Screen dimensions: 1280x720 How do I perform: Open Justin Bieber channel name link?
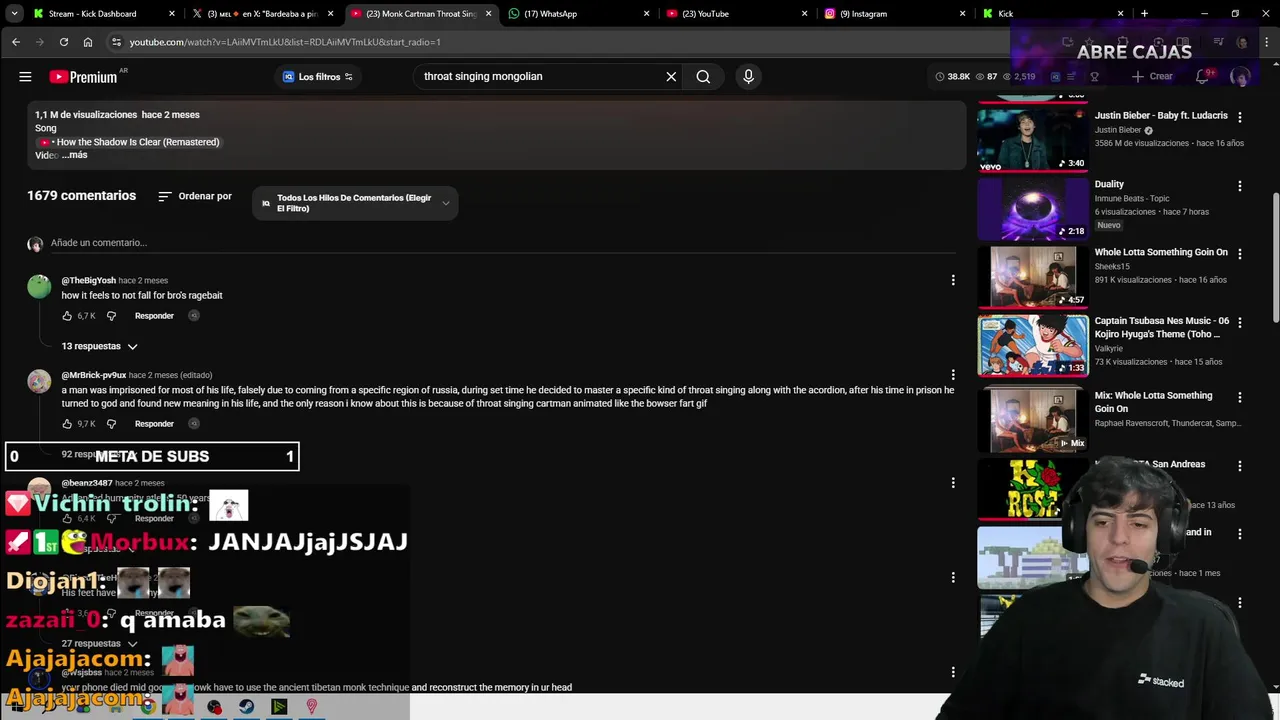[1118, 130]
